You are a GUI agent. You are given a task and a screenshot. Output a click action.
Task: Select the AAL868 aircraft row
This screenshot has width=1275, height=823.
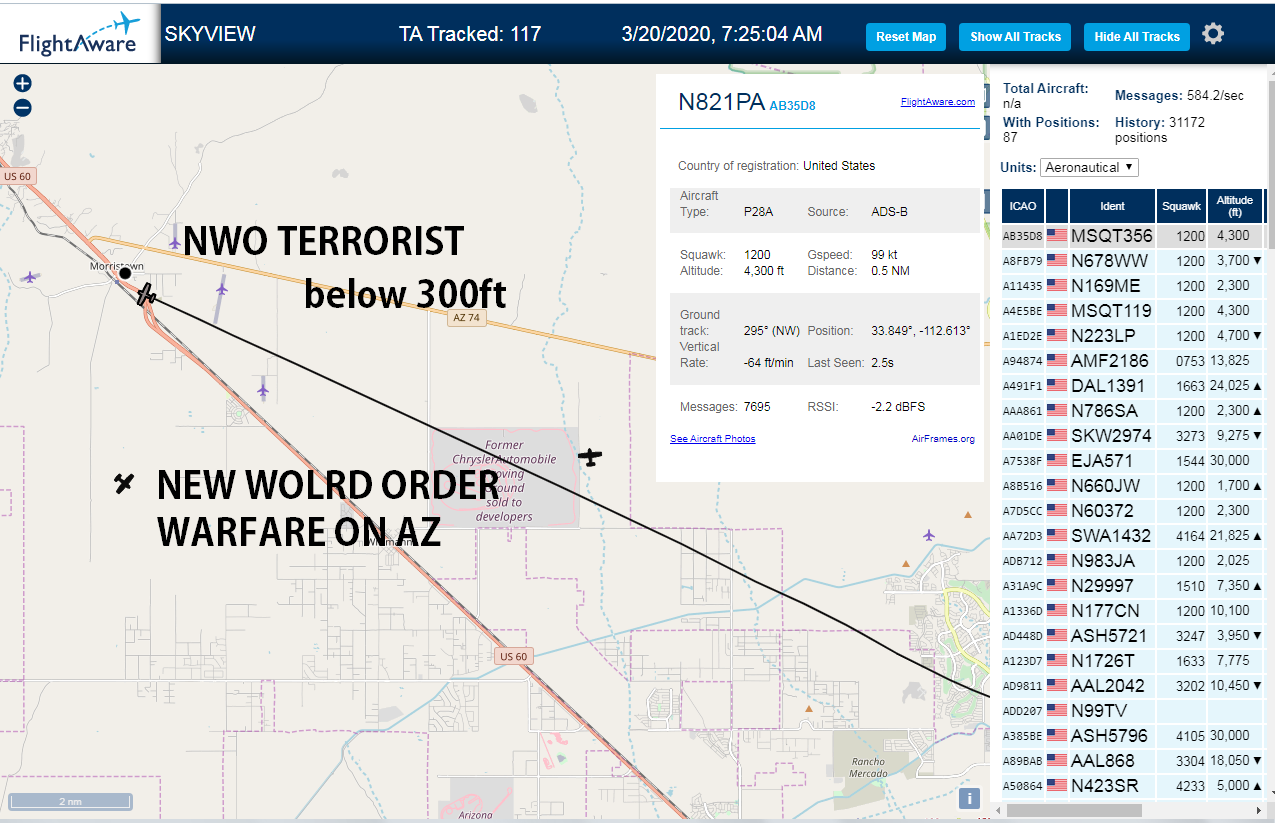[1132, 761]
